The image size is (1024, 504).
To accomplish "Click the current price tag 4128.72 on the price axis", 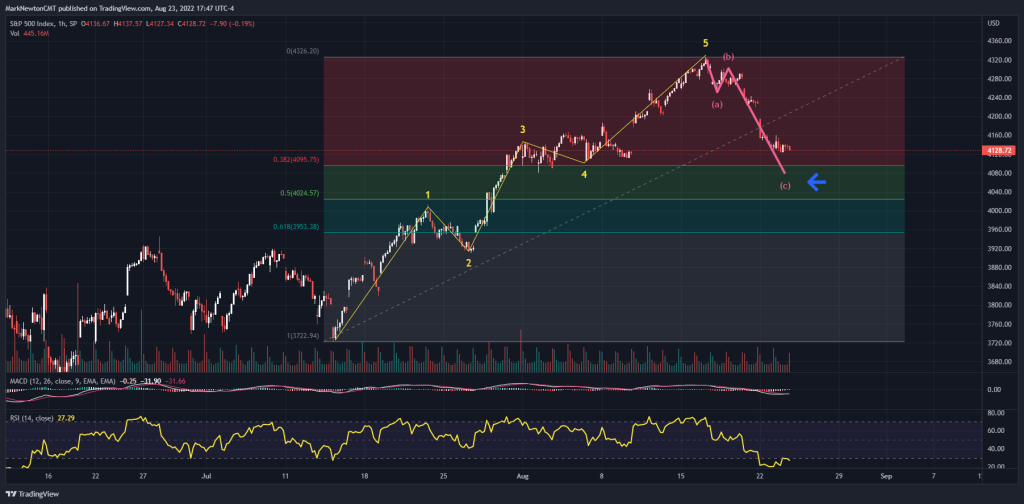I will pyautogui.click(x=1001, y=151).
